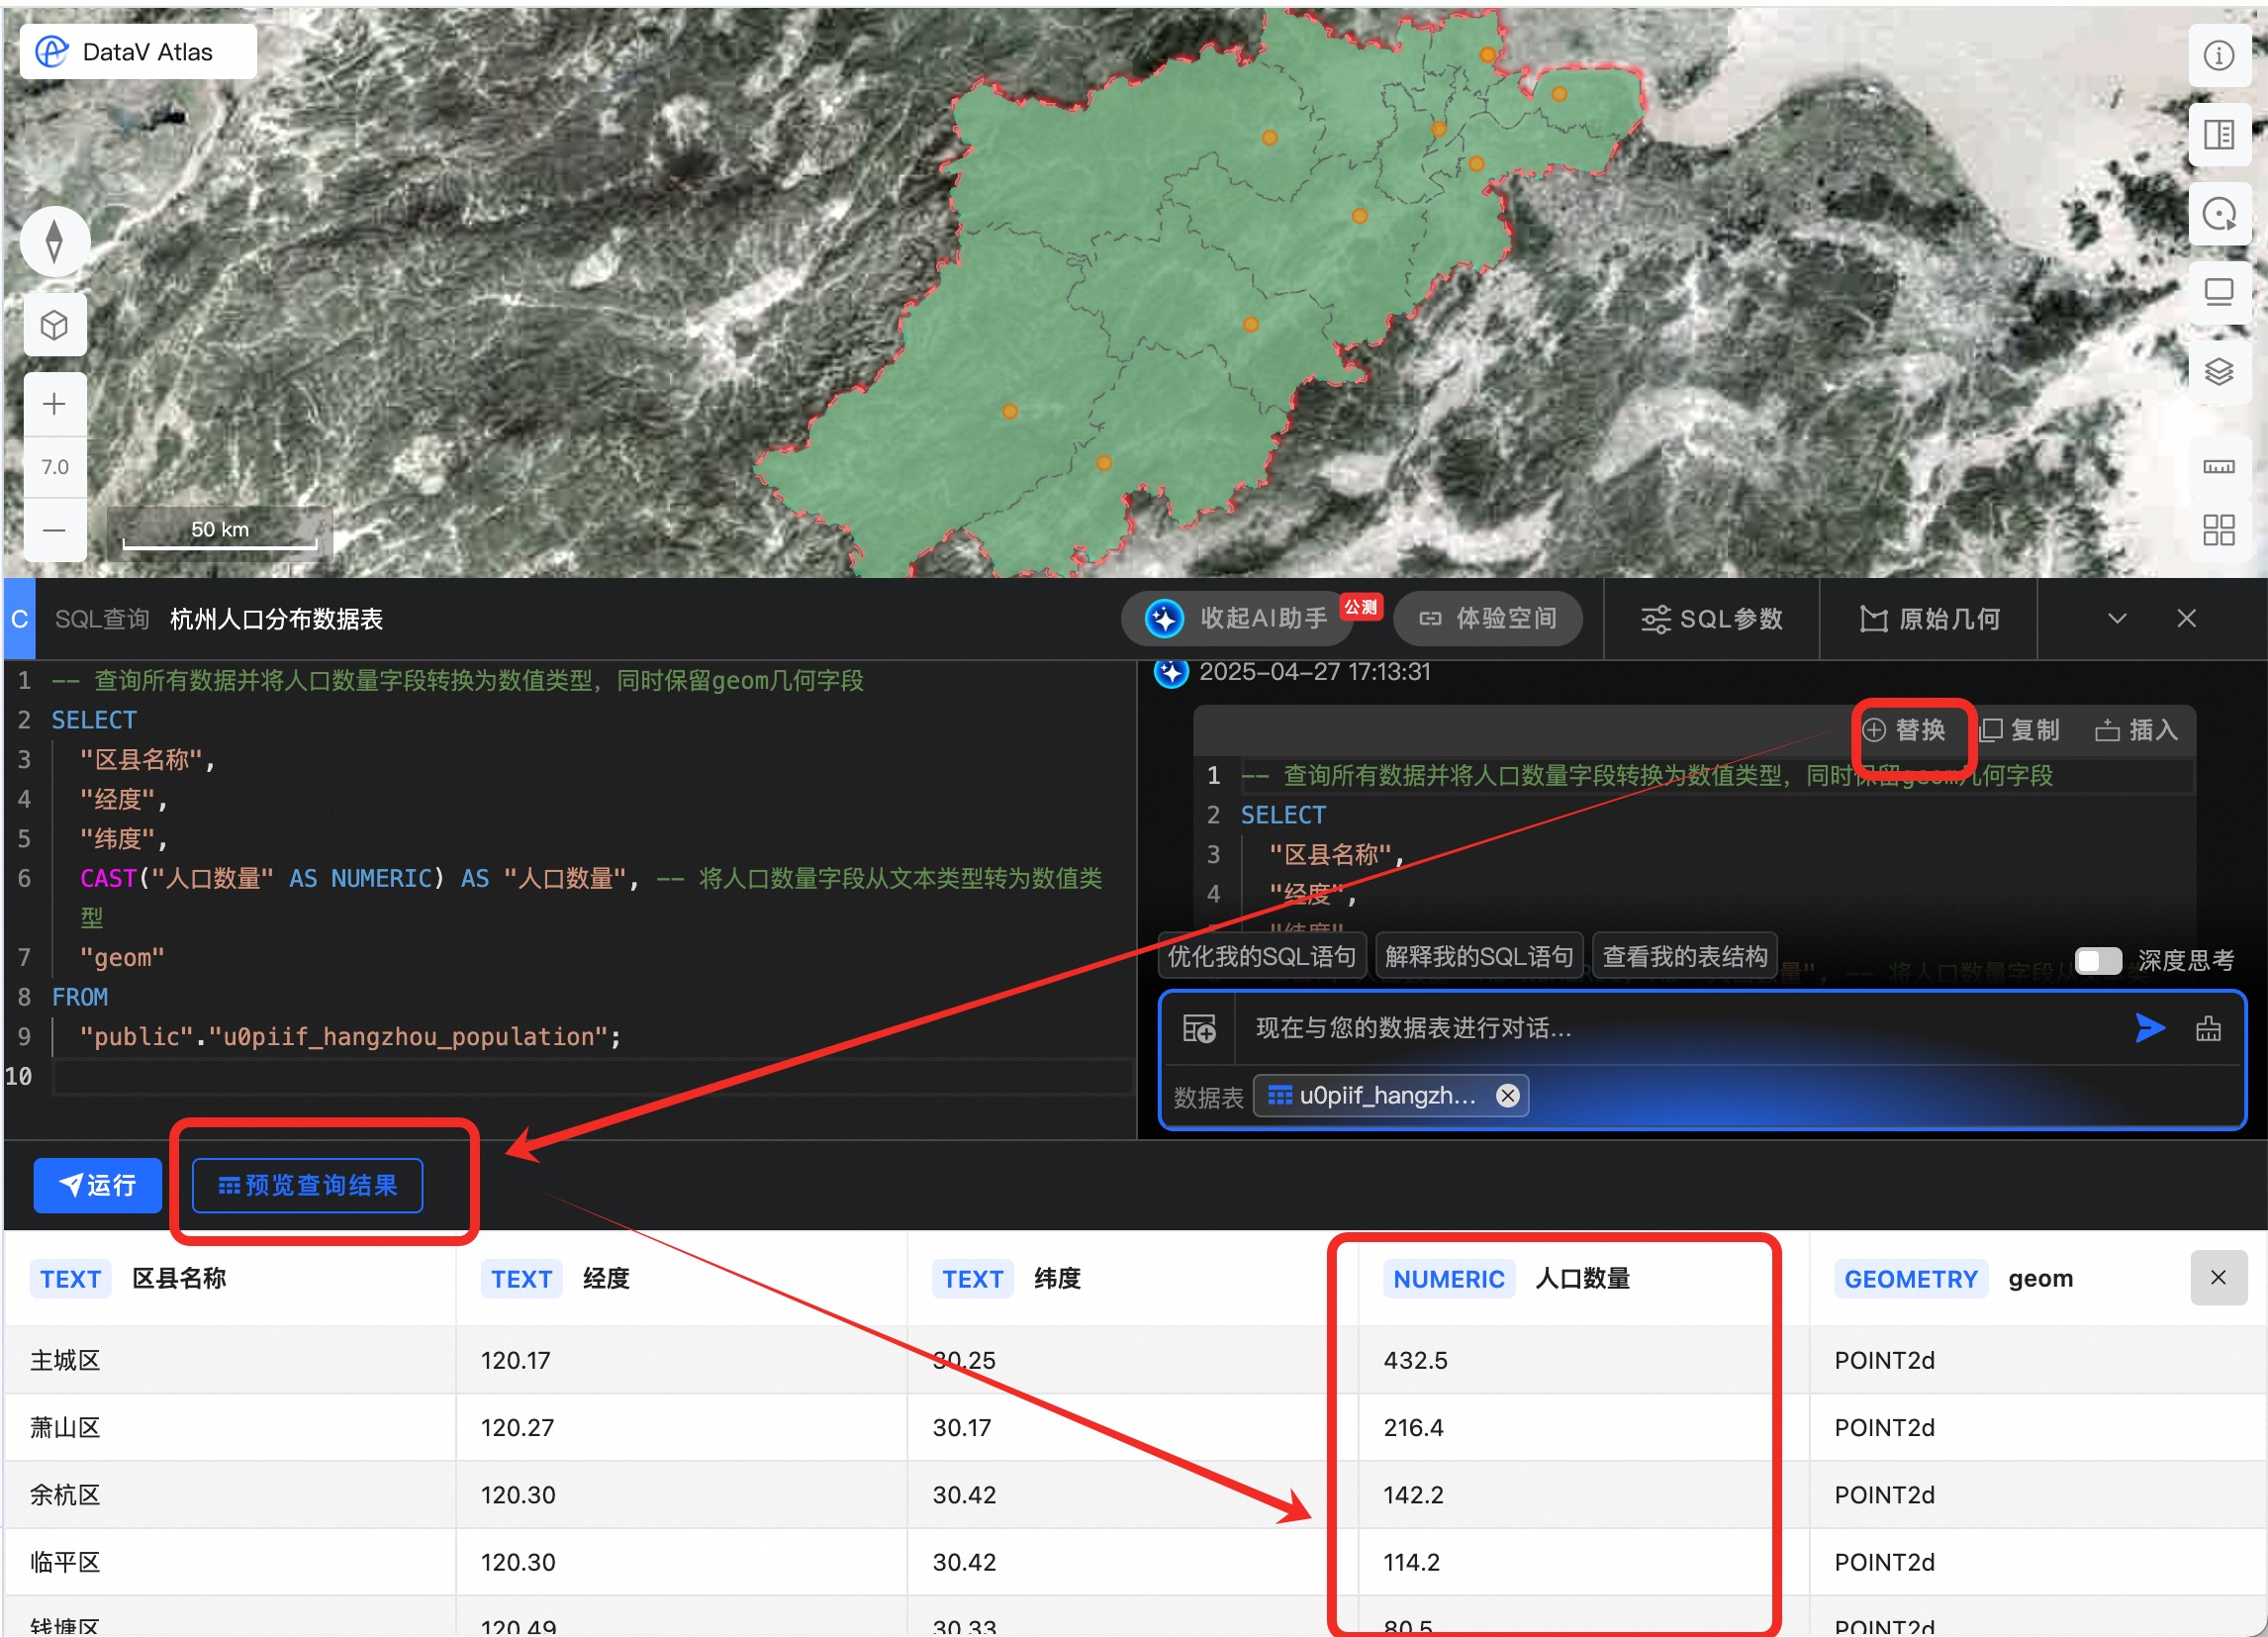Click the blue 运行 button
2268x1637 pixels.
[x=97, y=1186]
